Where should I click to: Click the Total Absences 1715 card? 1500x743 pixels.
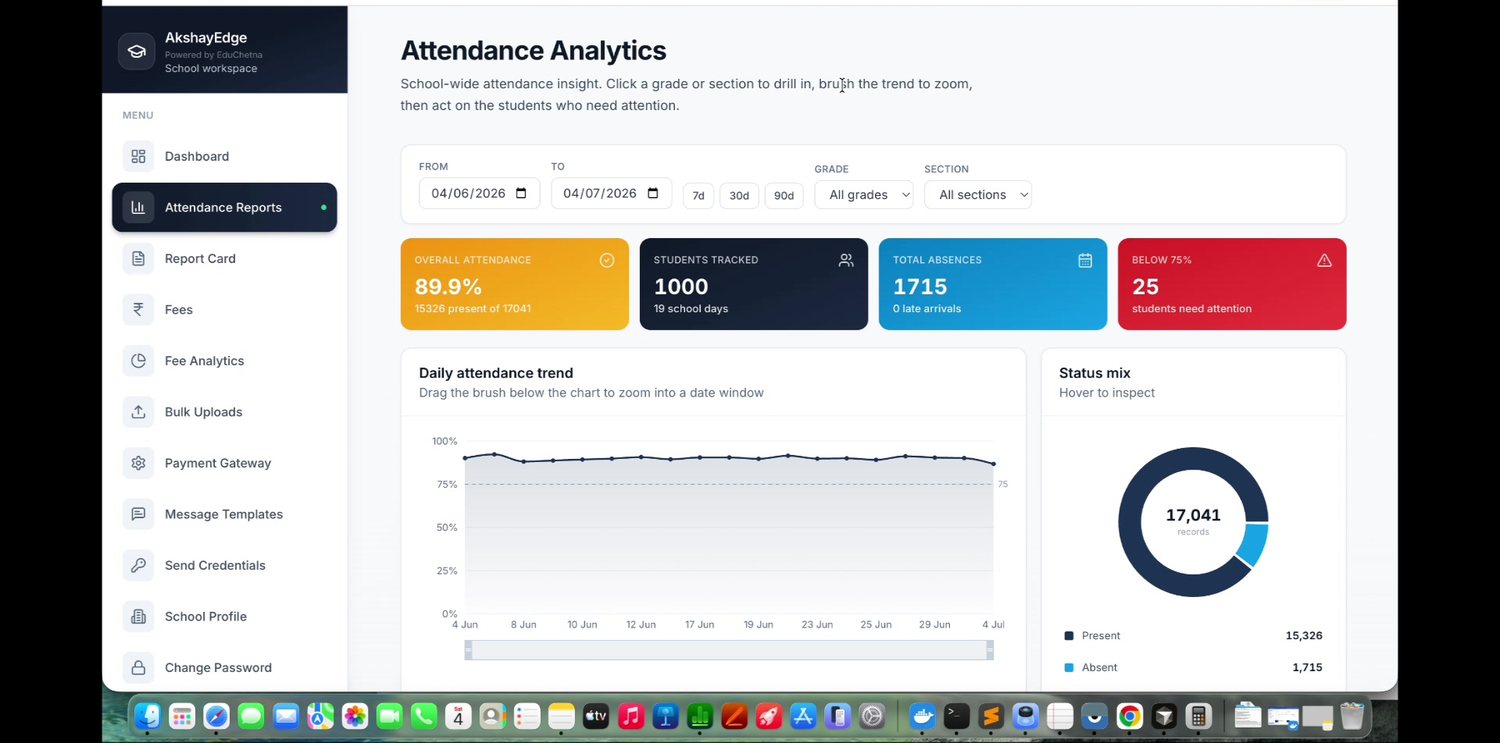(993, 284)
